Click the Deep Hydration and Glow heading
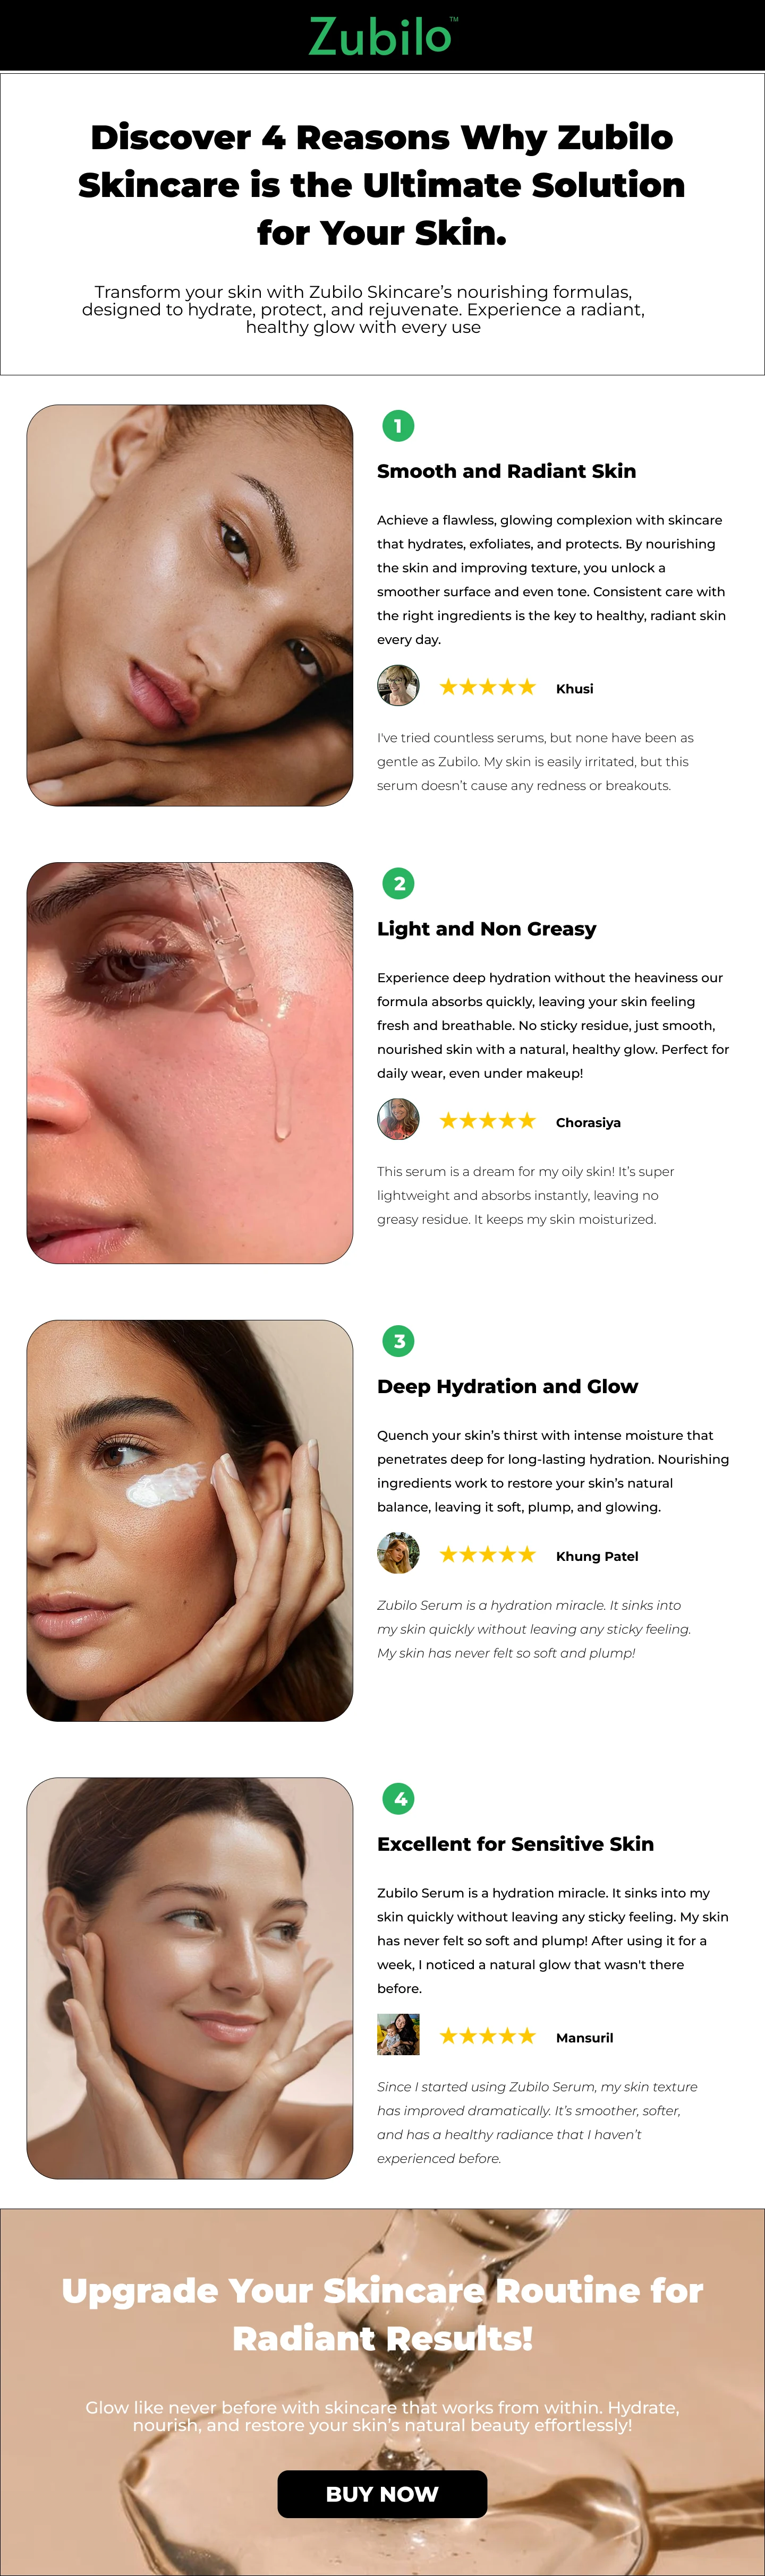765x2576 pixels. pyautogui.click(x=507, y=1386)
